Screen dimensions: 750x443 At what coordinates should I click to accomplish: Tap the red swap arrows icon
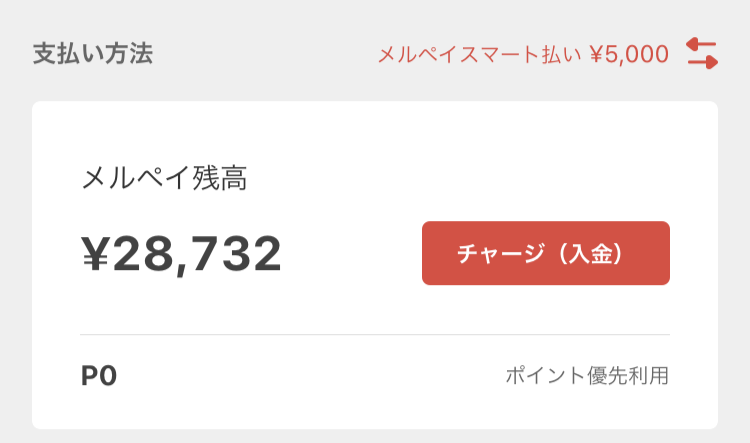click(x=702, y=53)
